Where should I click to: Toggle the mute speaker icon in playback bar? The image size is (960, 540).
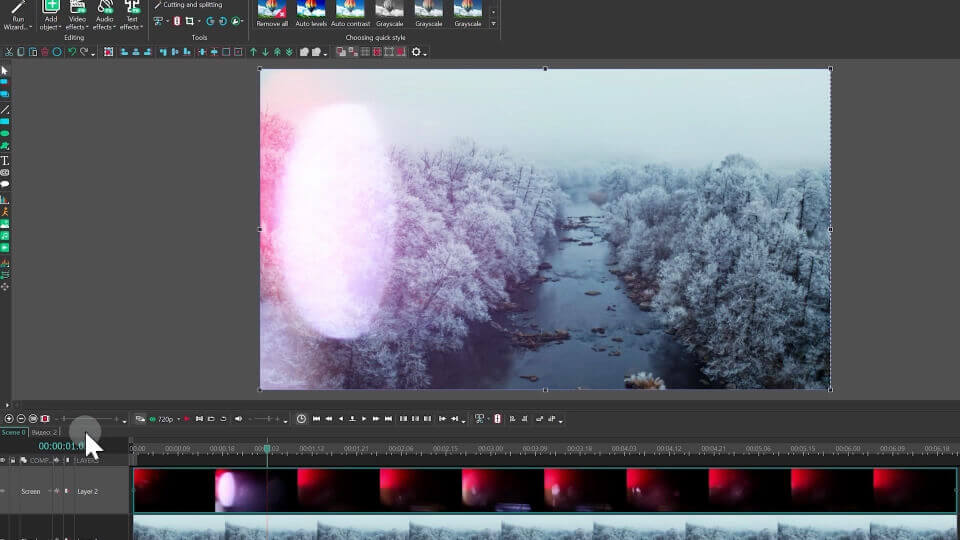click(x=238, y=419)
